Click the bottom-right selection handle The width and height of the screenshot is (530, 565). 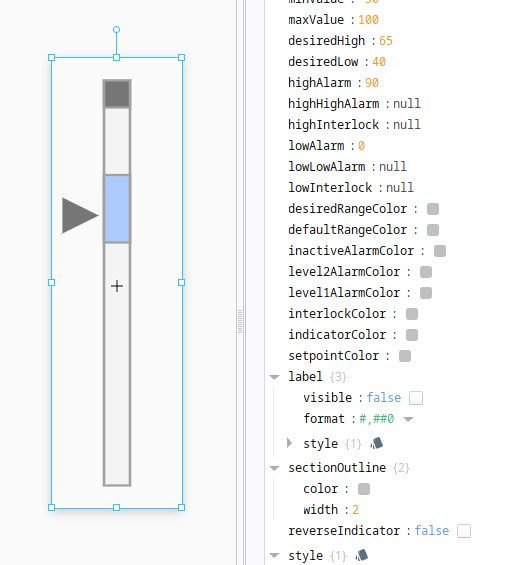[x=182, y=507]
